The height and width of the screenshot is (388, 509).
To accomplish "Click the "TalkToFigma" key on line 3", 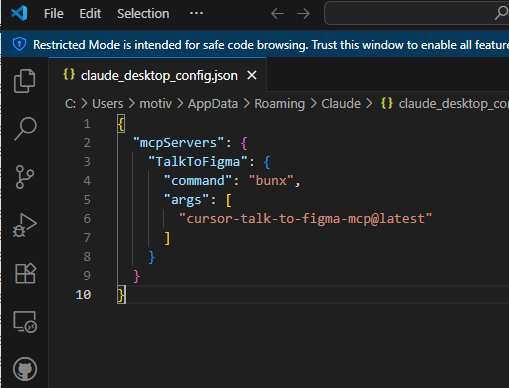I will pos(198,162).
